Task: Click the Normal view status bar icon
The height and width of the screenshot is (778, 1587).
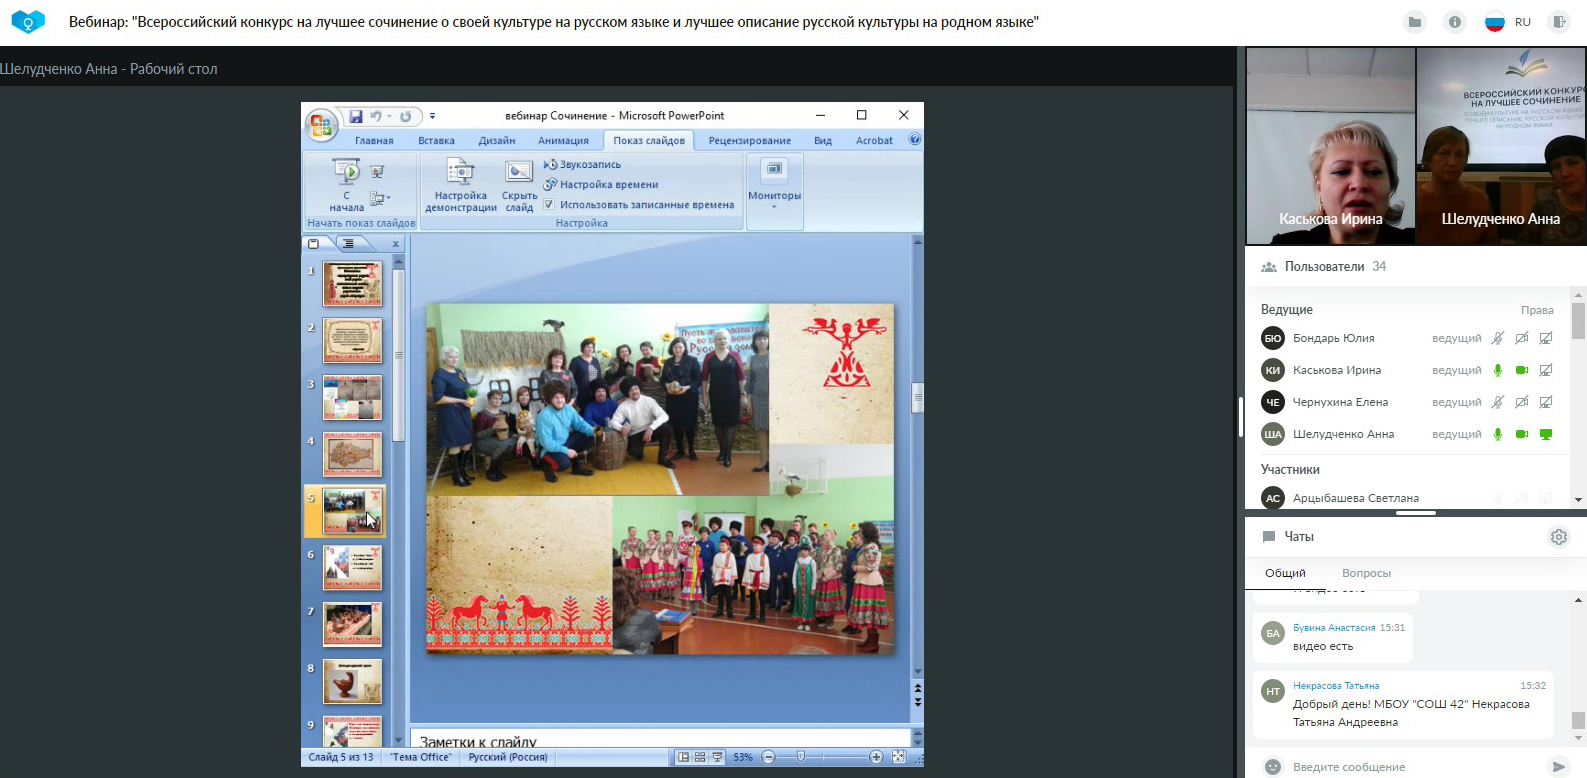Action: (x=683, y=757)
